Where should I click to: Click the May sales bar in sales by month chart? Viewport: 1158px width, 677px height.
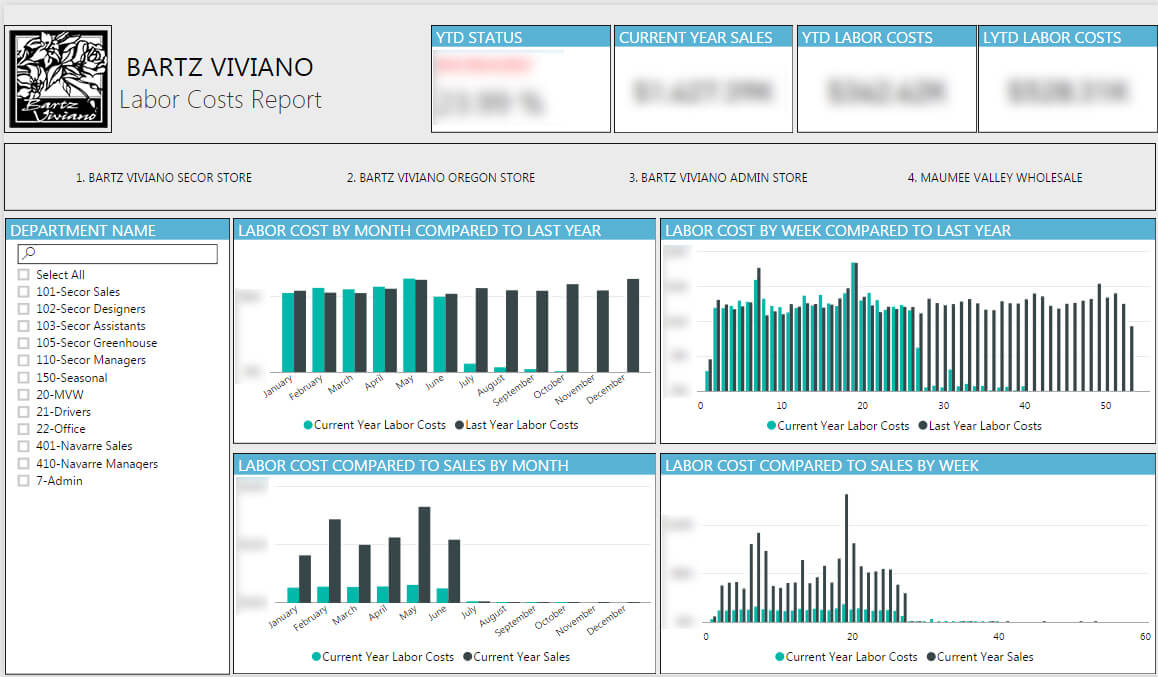424,554
